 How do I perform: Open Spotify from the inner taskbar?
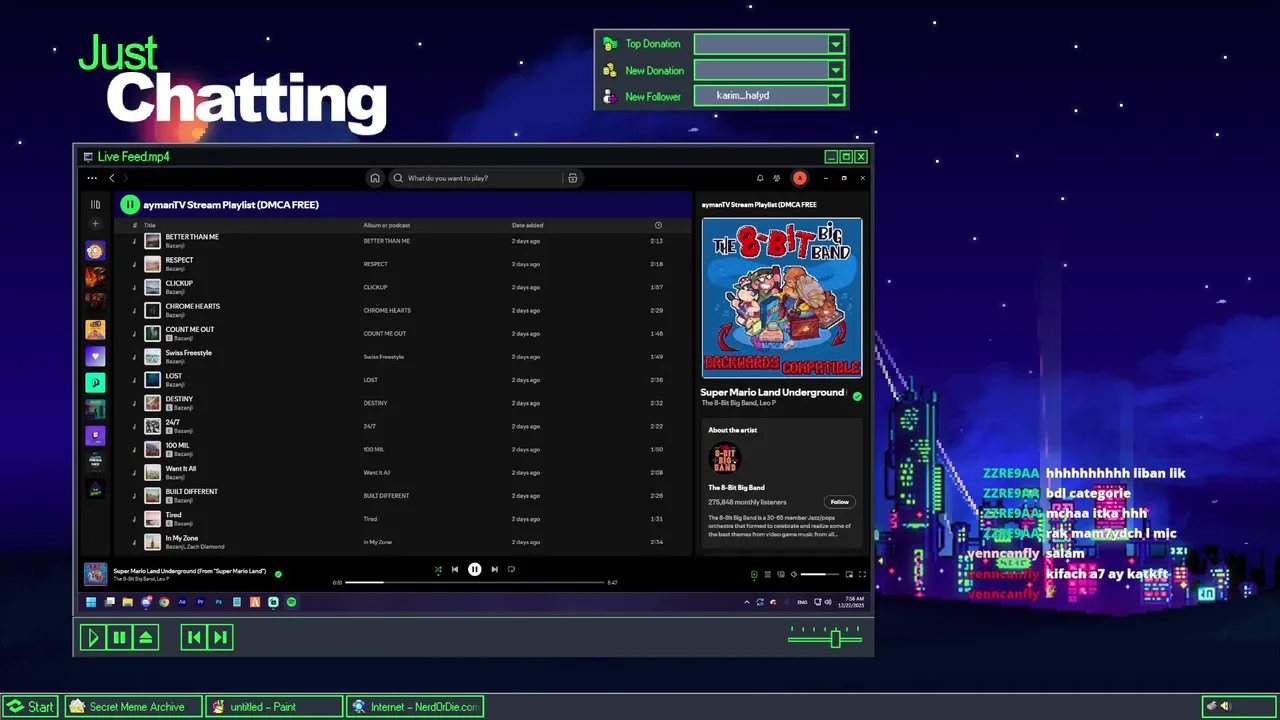pos(291,602)
